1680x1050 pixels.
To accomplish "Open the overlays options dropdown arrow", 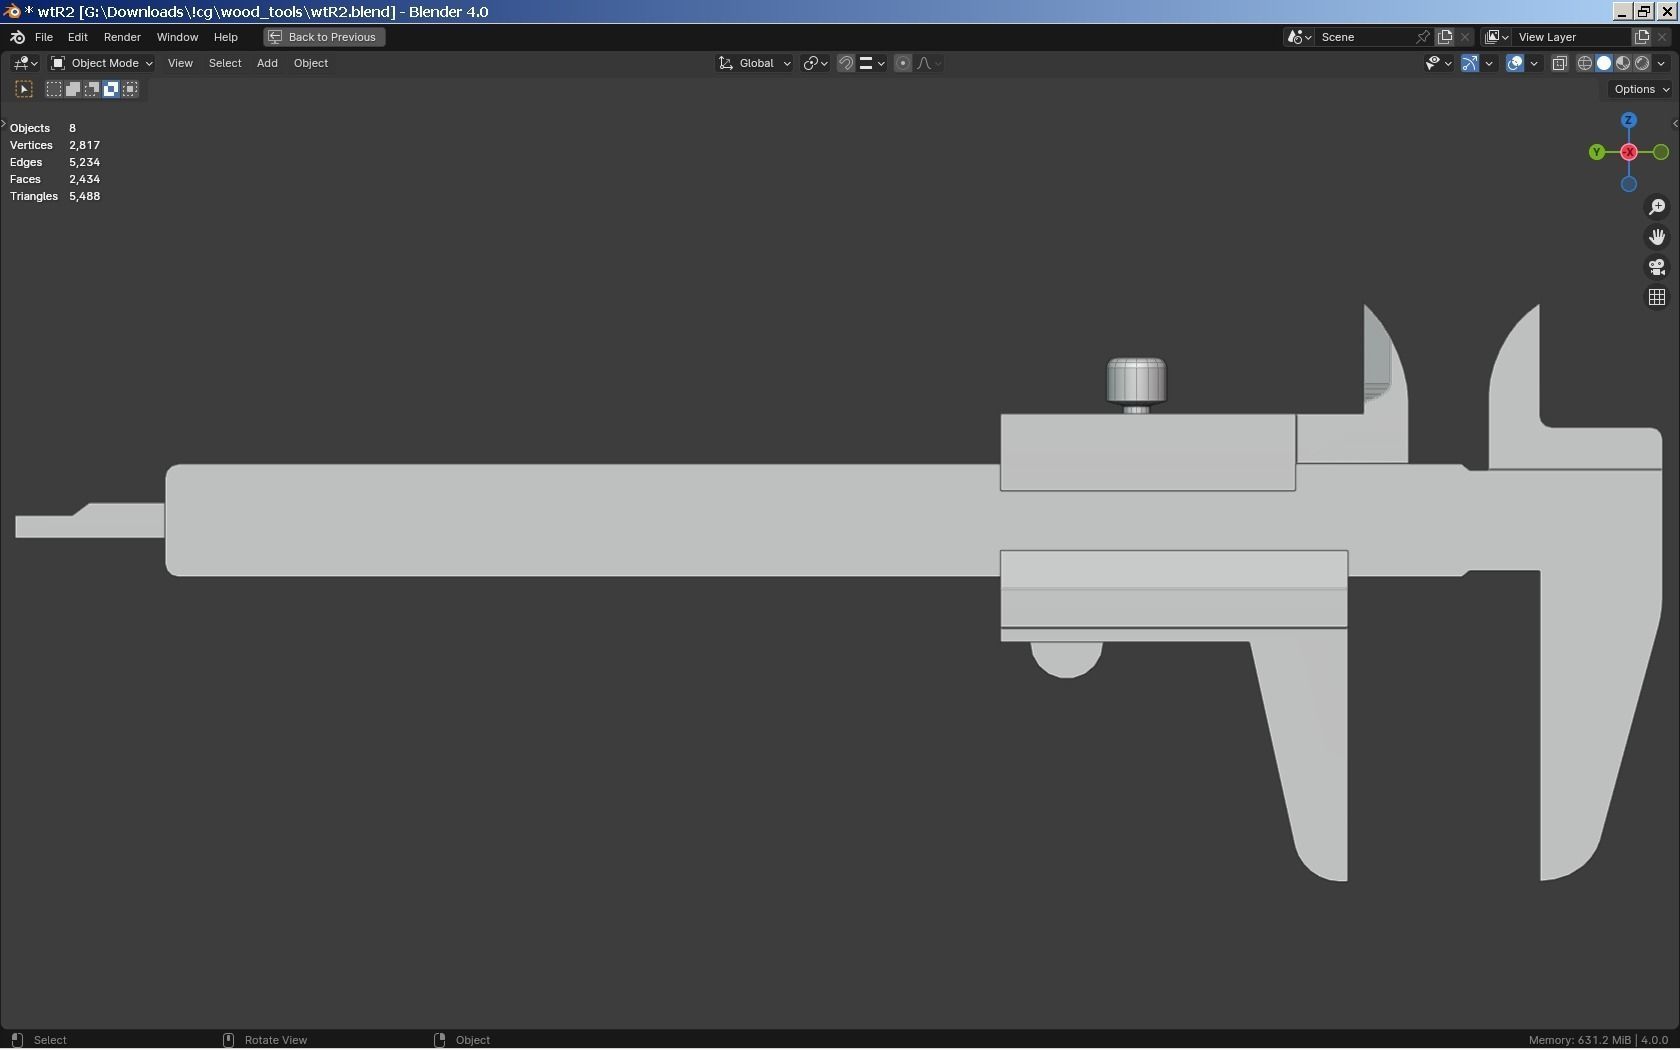I will coord(1534,63).
